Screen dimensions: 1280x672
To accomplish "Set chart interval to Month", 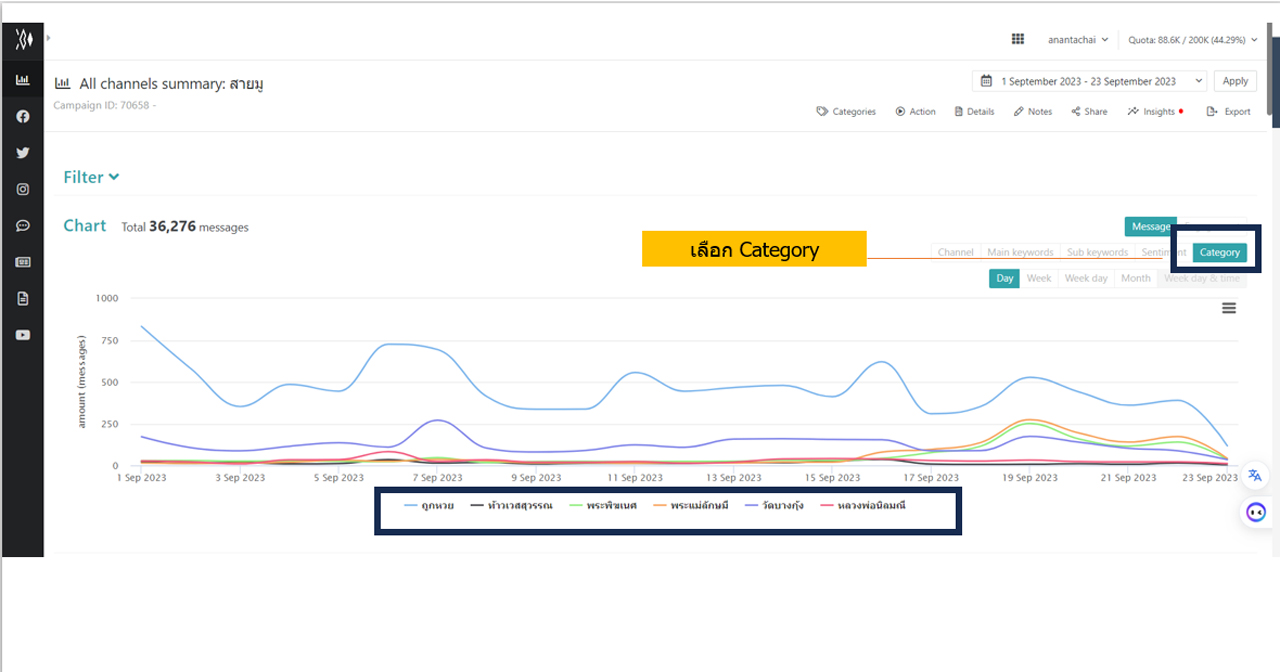I will 1136,278.
